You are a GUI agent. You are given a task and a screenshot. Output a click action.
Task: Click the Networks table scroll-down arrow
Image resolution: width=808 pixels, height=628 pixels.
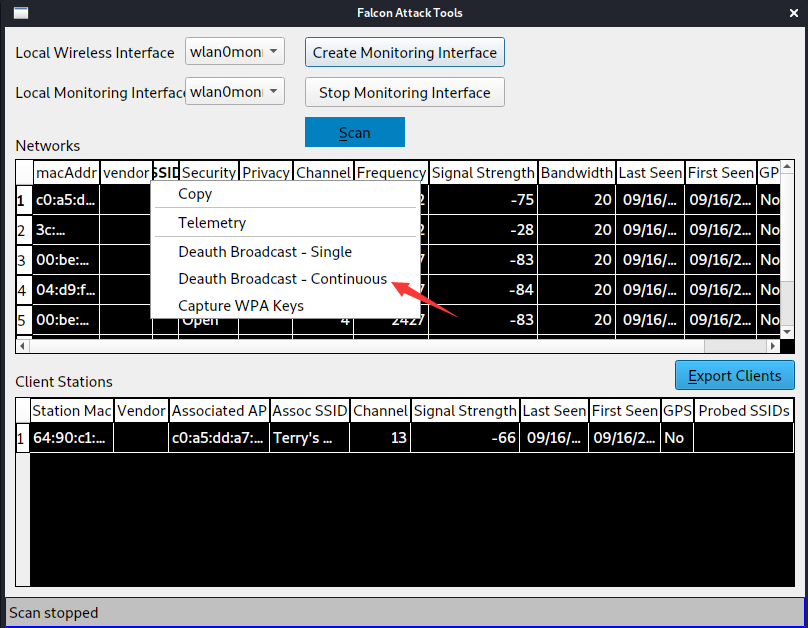pyautogui.click(x=787, y=332)
